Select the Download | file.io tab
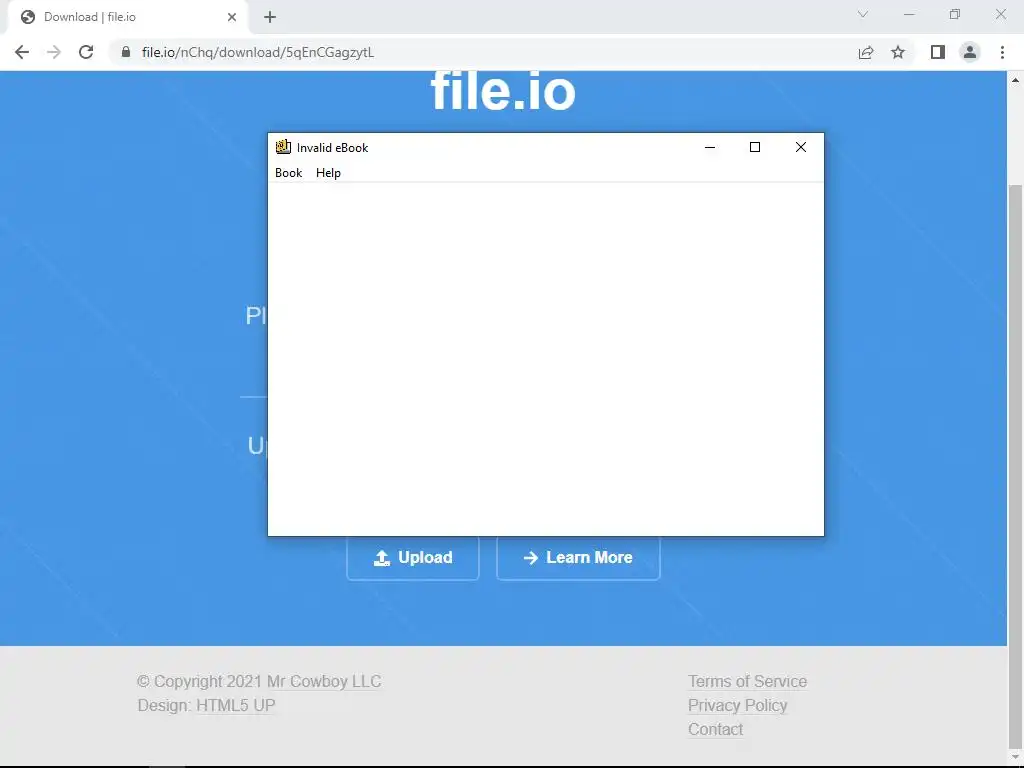Screen dimensions: 1024x768 (x=127, y=17)
